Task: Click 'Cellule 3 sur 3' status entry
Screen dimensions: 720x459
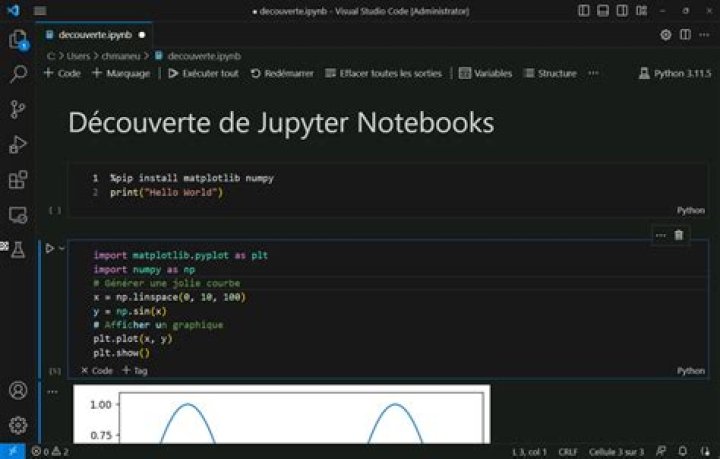Action: 616,452
